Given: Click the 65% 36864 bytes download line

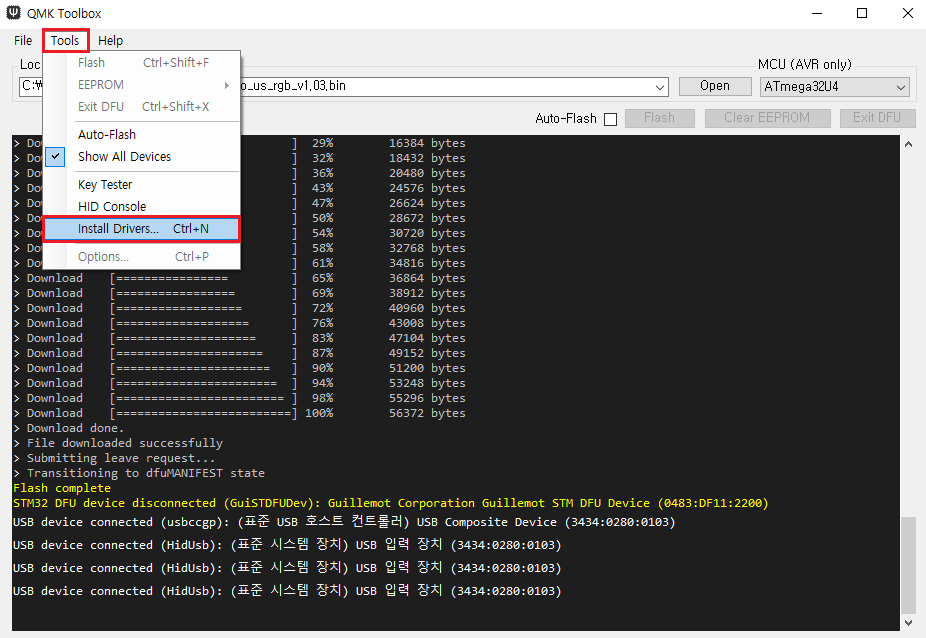Looking at the screenshot, I should tap(239, 278).
